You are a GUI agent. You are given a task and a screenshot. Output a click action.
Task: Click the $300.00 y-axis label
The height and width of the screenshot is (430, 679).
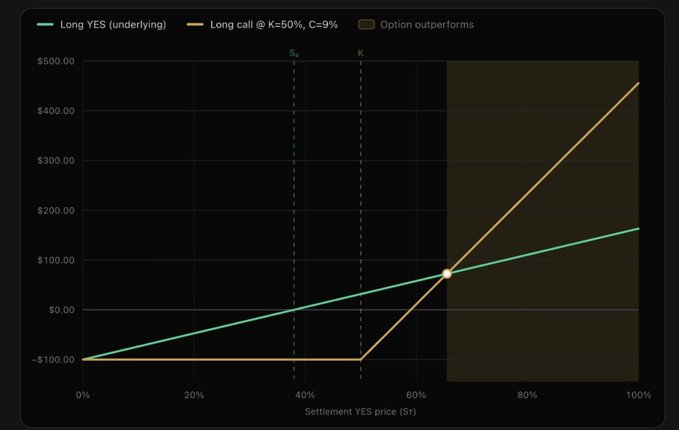56,161
